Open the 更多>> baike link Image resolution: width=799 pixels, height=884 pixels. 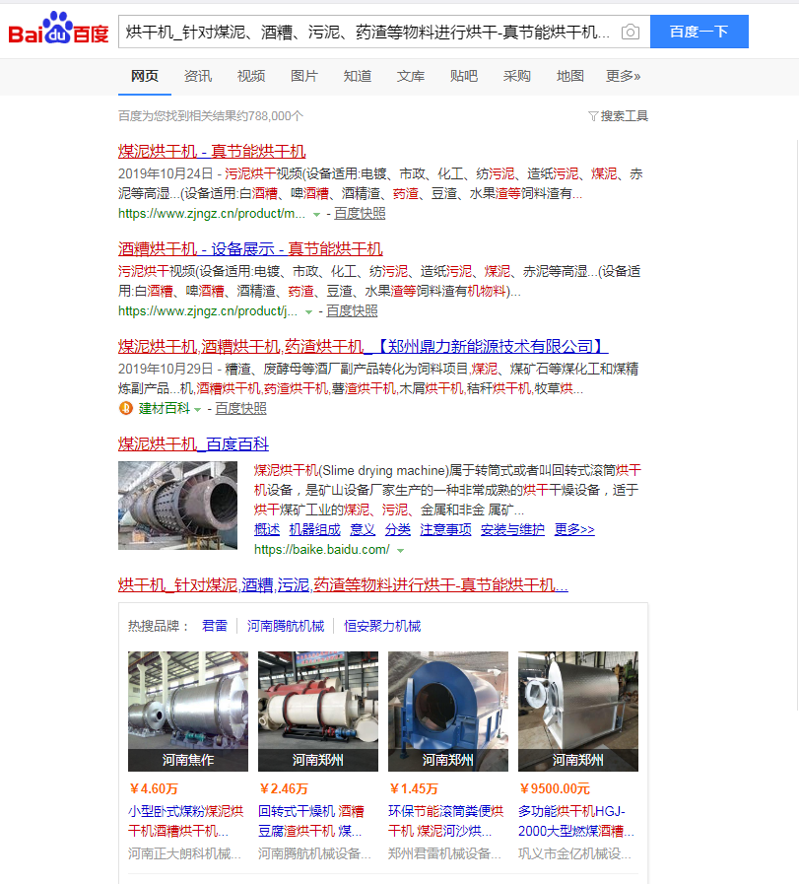(x=574, y=529)
